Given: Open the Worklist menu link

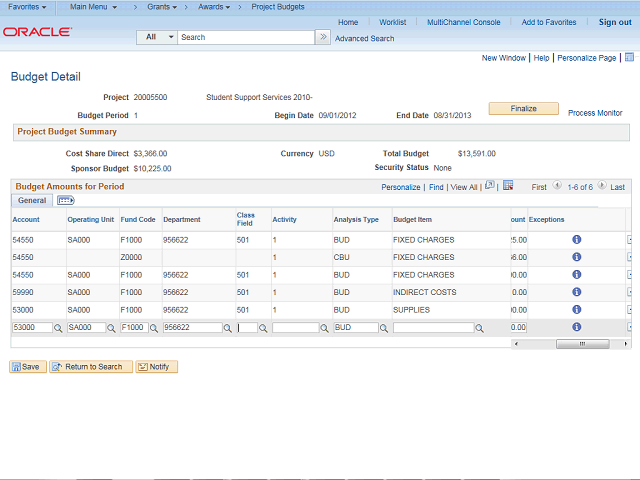Looking at the screenshot, I should pyautogui.click(x=392, y=22).
